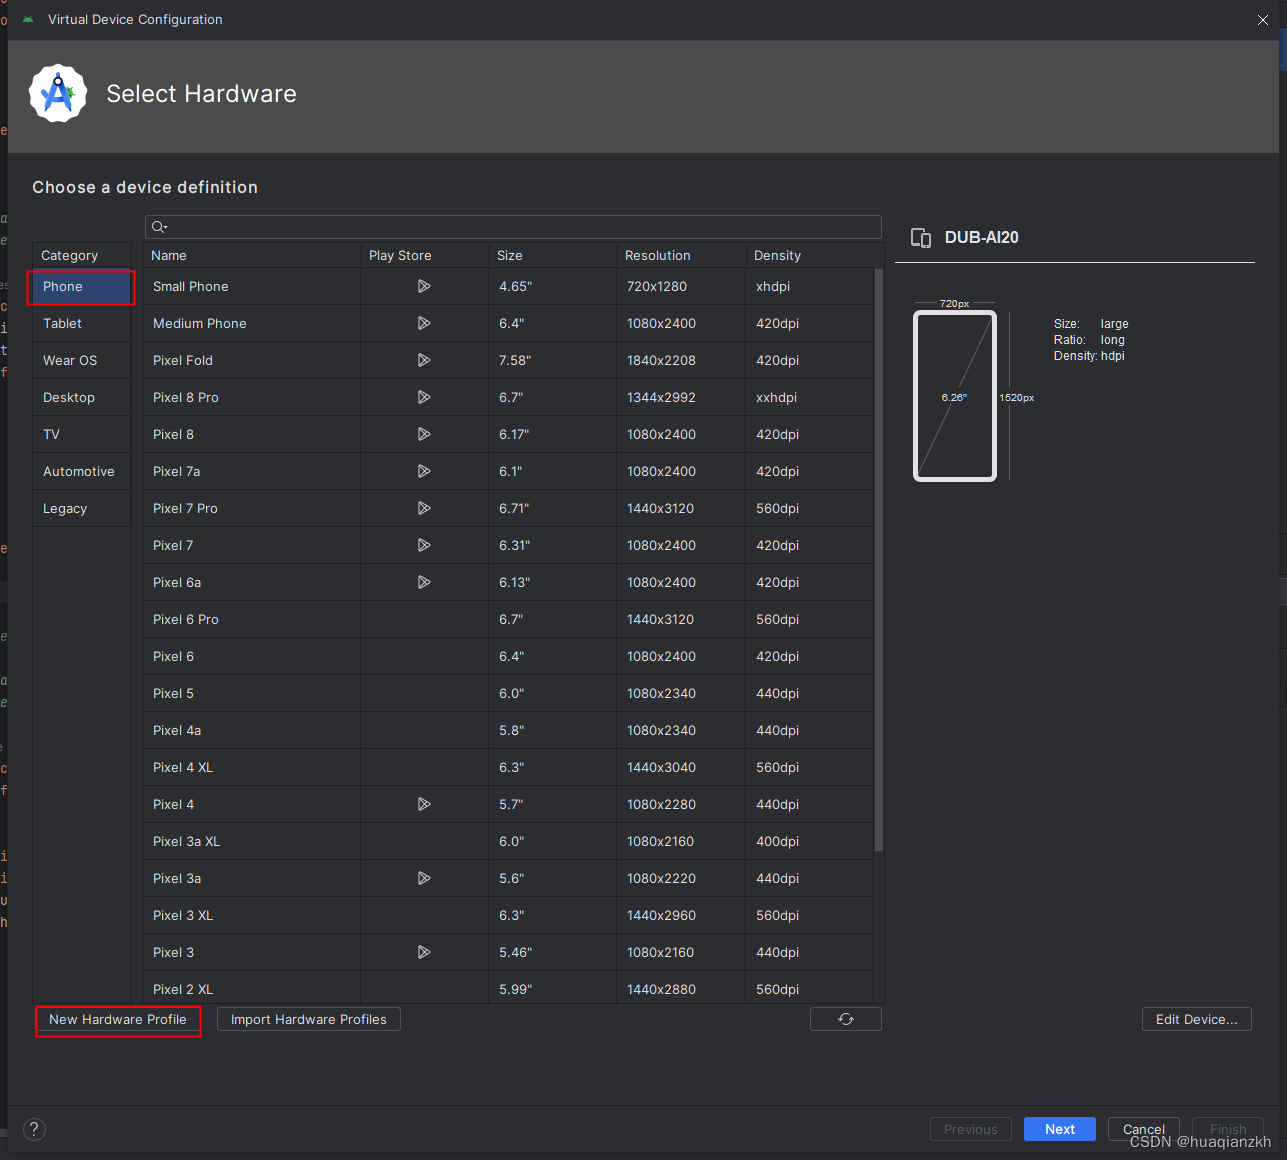Open the help question mark icon
Image resolution: width=1287 pixels, height=1160 pixels.
point(34,1129)
